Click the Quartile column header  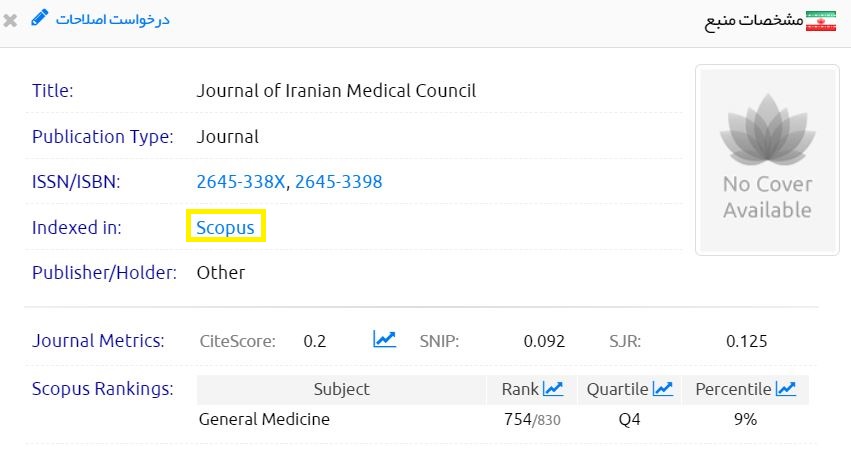pos(617,389)
